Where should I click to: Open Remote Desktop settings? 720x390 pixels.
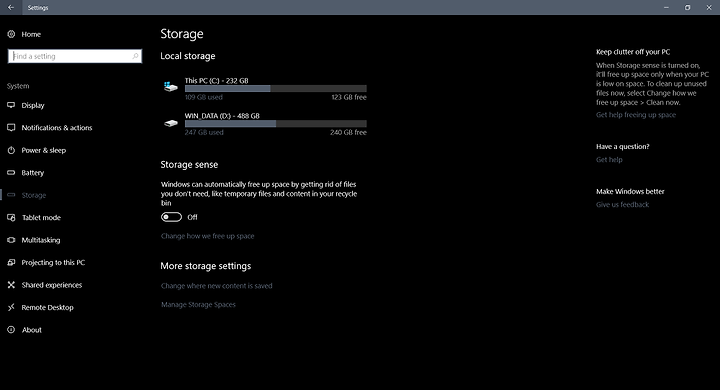(47, 308)
